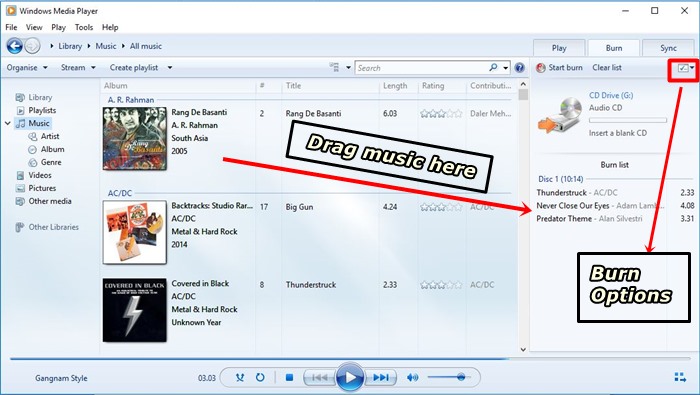This screenshot has height=395, width=700.
Task: Open the View menu
Action: tap(34, 27)
